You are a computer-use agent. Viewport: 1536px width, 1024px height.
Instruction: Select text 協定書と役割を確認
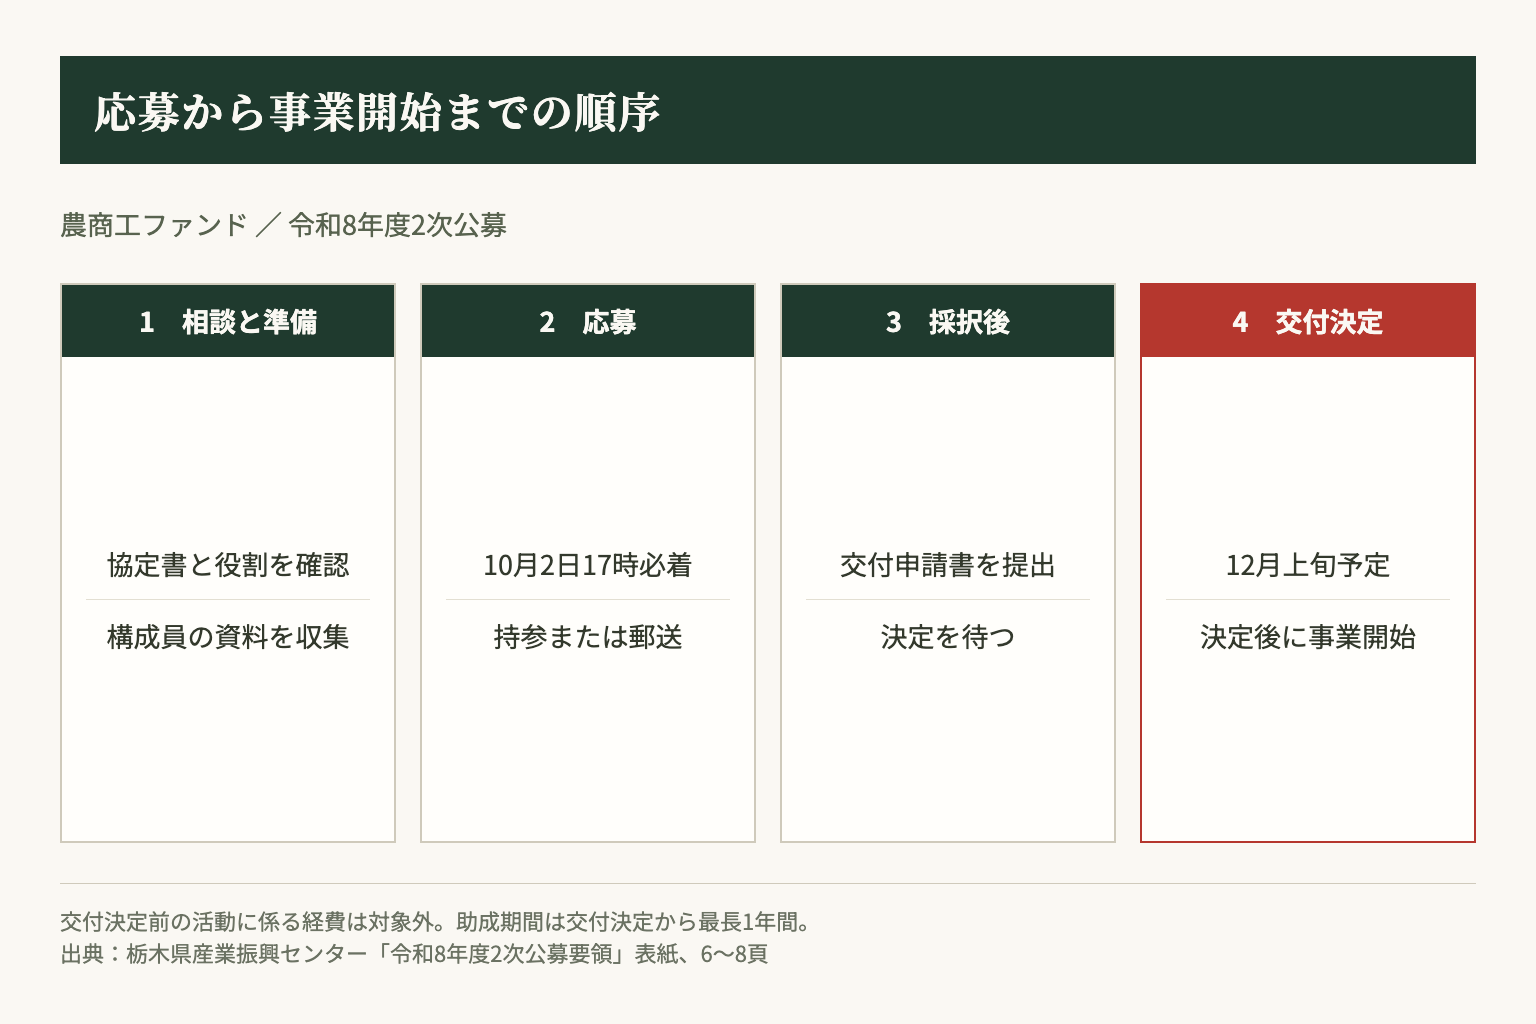click(228, 565)
